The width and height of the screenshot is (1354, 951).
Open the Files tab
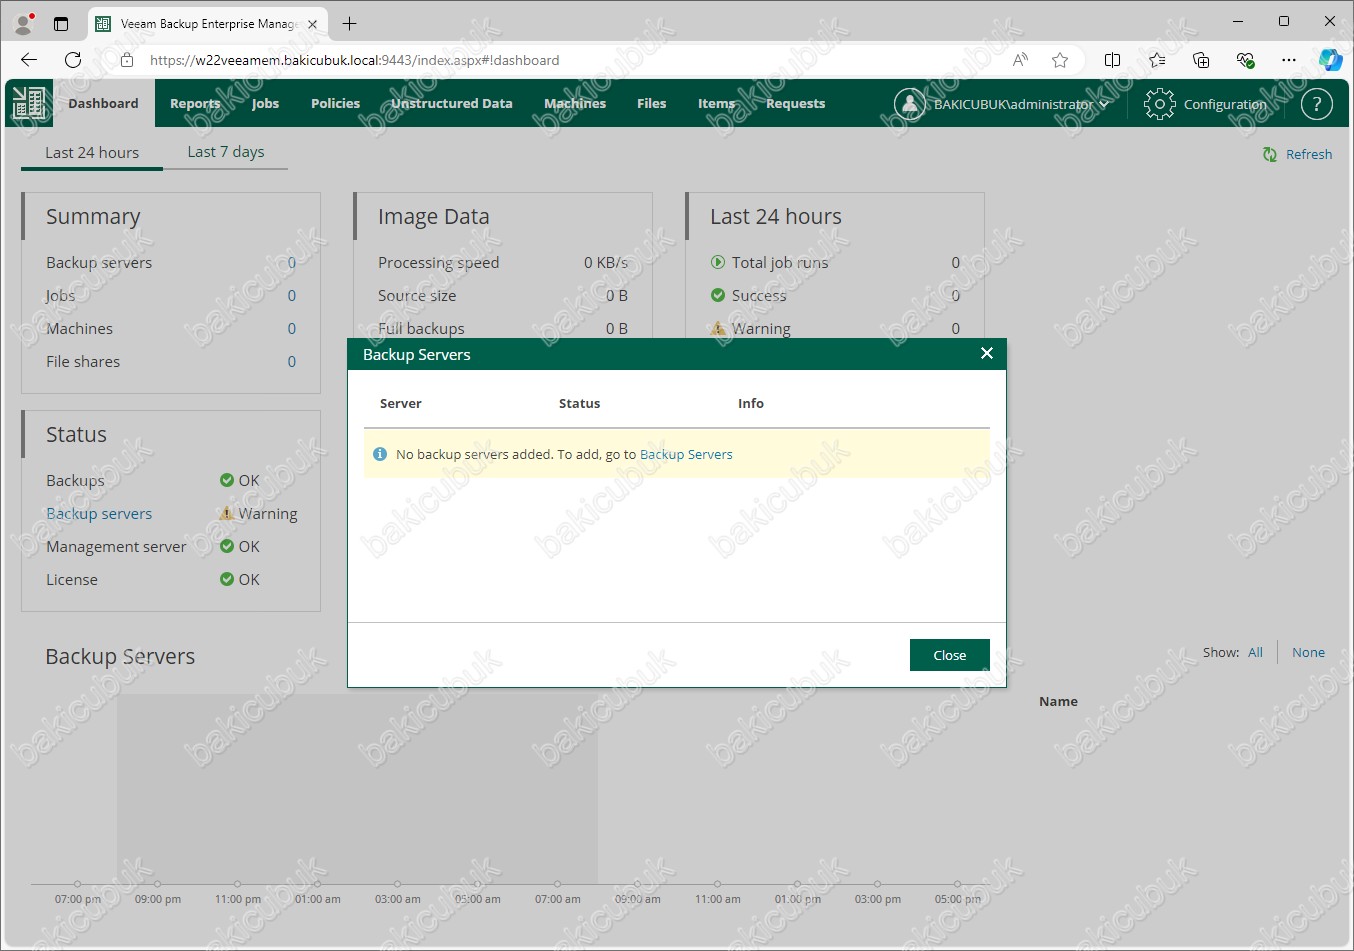coord(651,103)
